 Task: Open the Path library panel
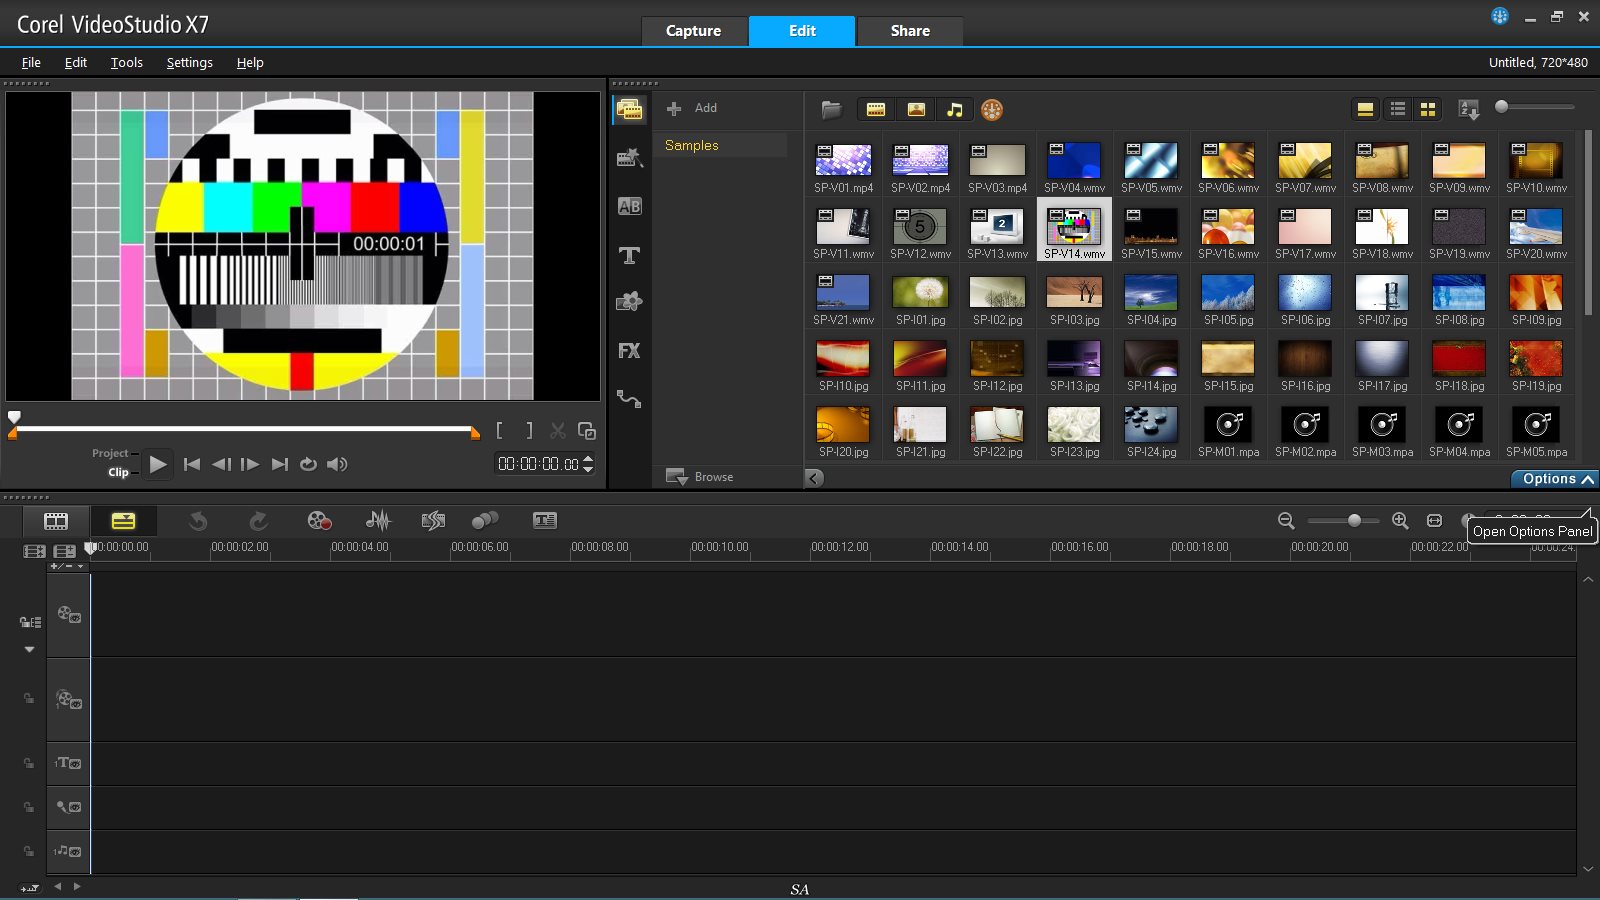(630, 399)
